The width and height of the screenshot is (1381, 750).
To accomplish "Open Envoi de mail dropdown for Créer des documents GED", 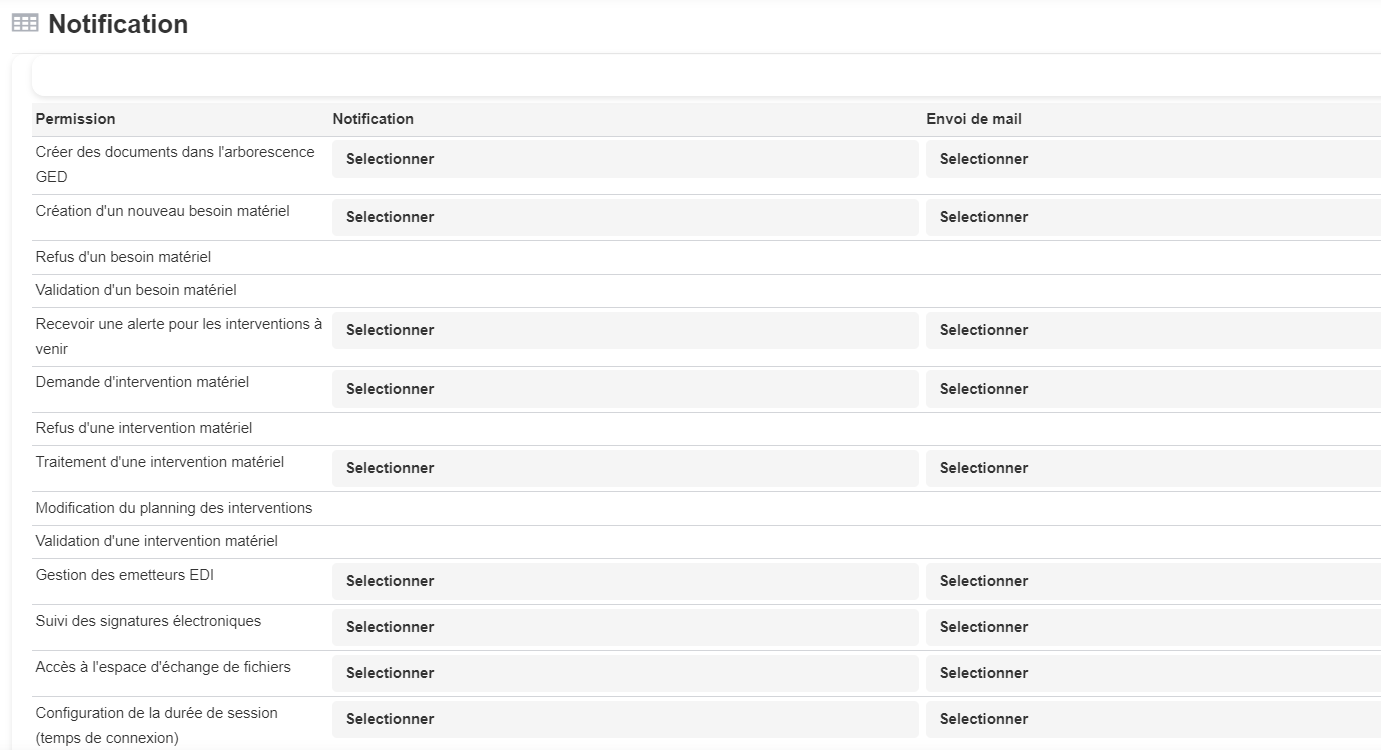I will 1153,159.
